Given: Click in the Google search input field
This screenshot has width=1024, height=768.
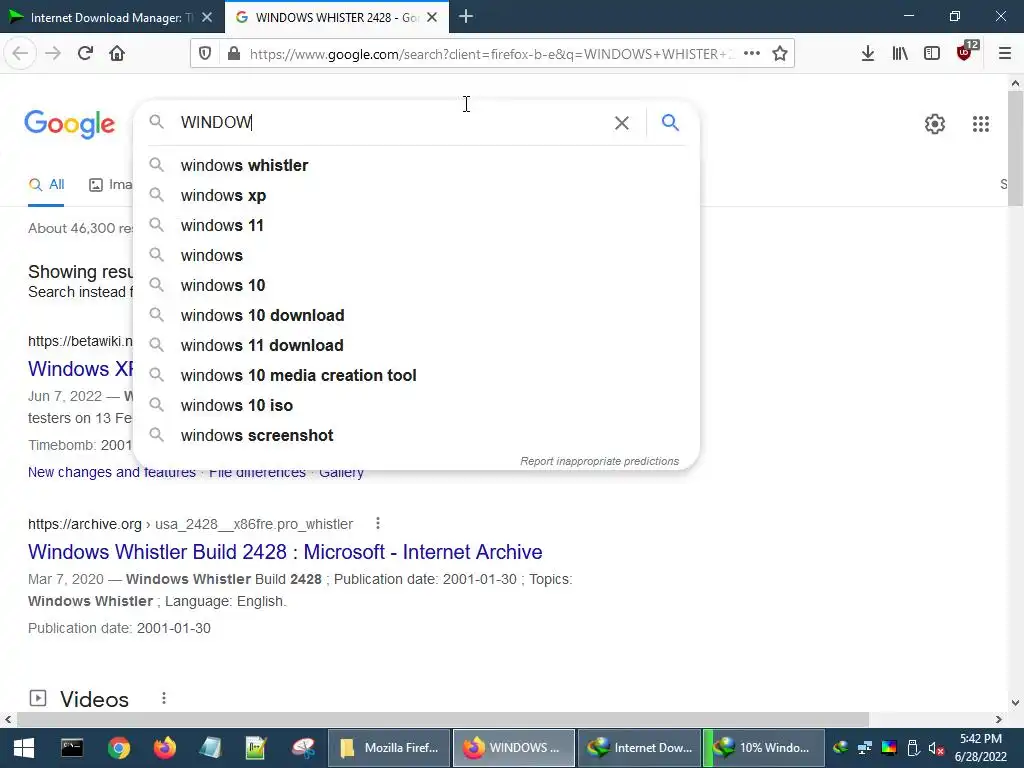Looking at the screenshot, I should tap(392, 122).
